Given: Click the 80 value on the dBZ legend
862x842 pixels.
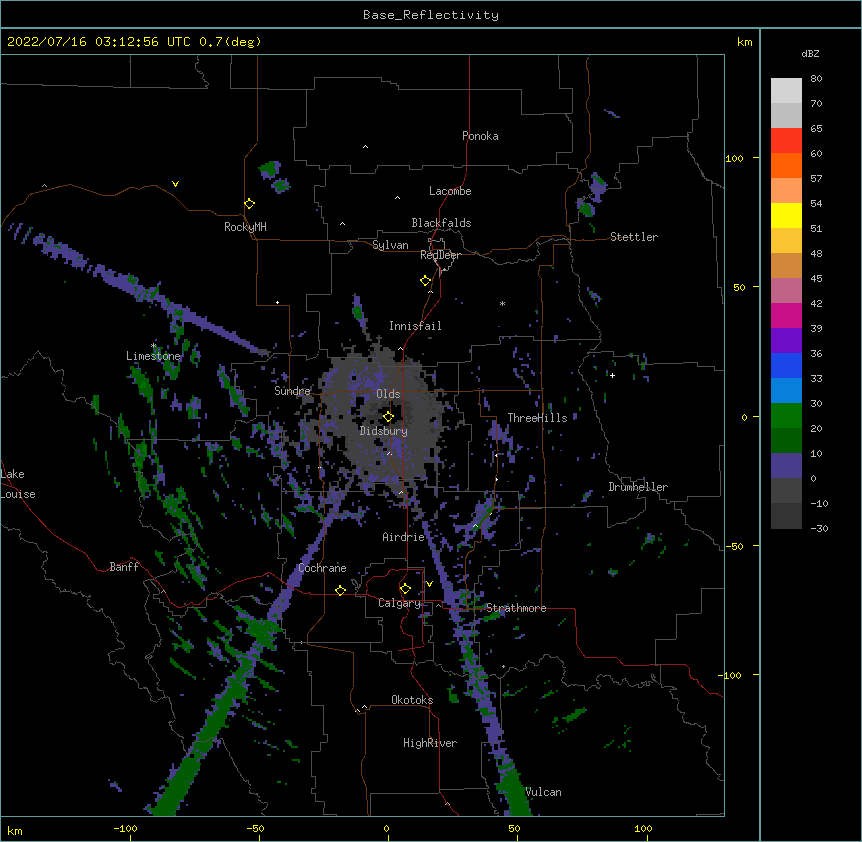Looking at the screenshot, I should click(816, 79).
